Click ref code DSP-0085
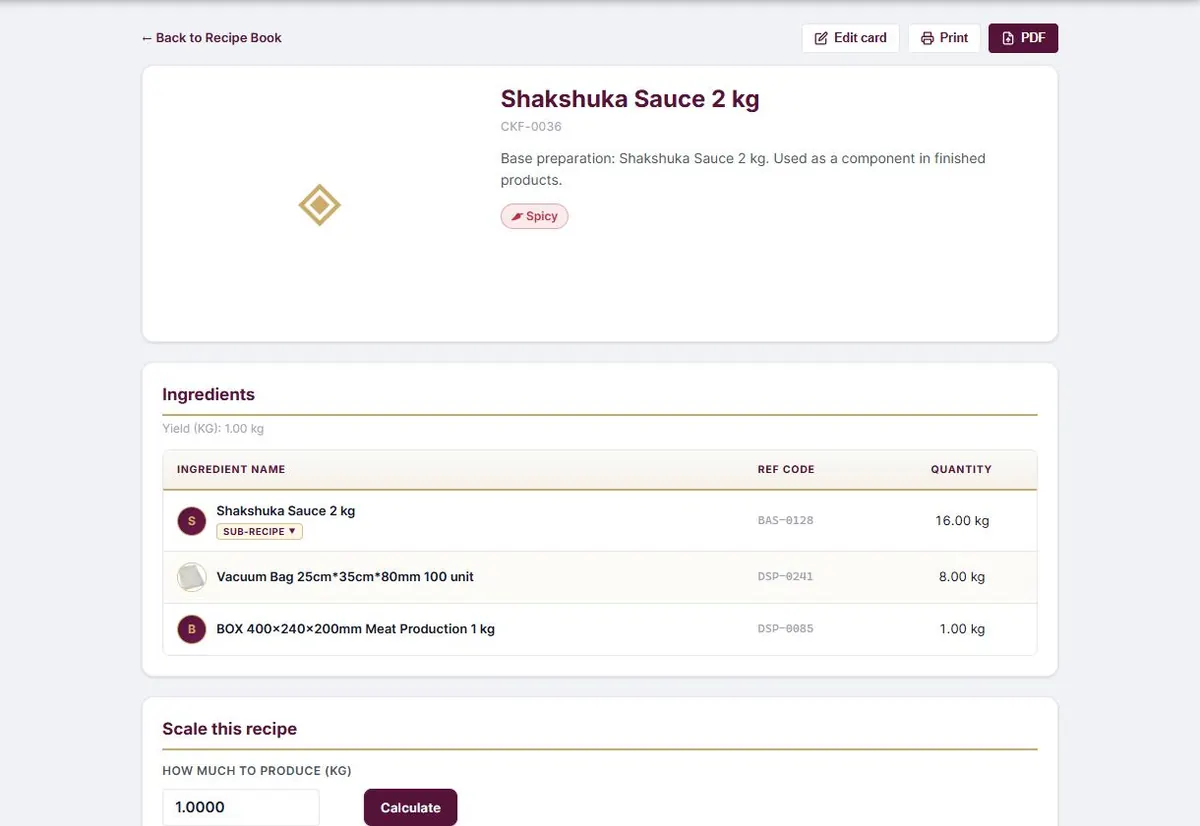1200x826 pixels. coord(786,629)
